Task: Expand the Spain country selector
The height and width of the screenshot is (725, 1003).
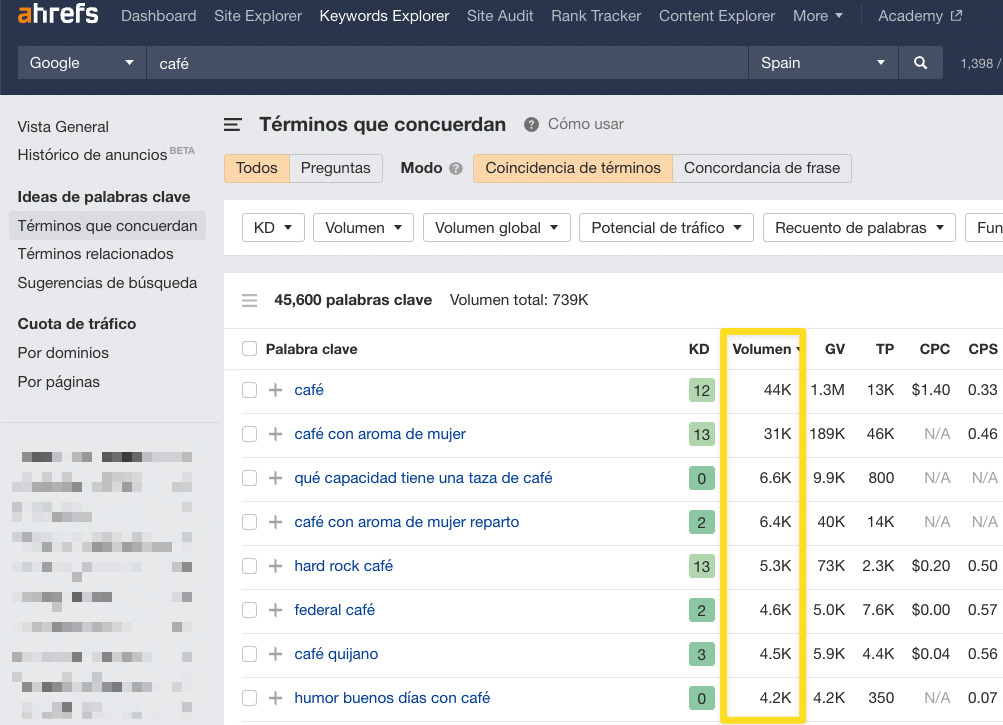Action: click(x=822, y=63)
